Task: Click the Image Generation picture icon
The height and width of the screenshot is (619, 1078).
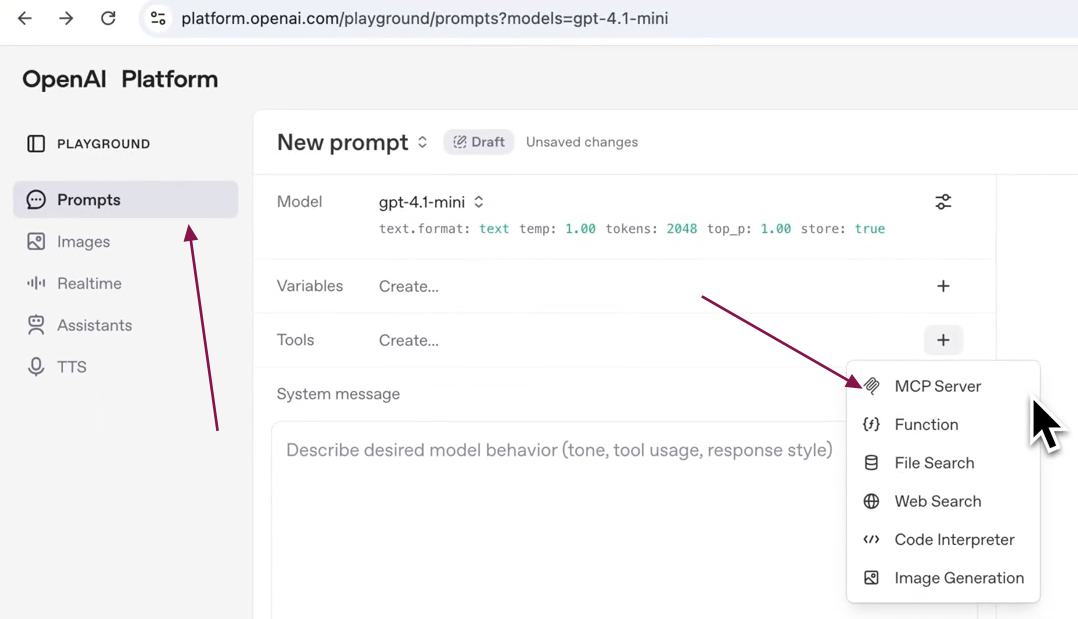Action: tap(871, 578)
